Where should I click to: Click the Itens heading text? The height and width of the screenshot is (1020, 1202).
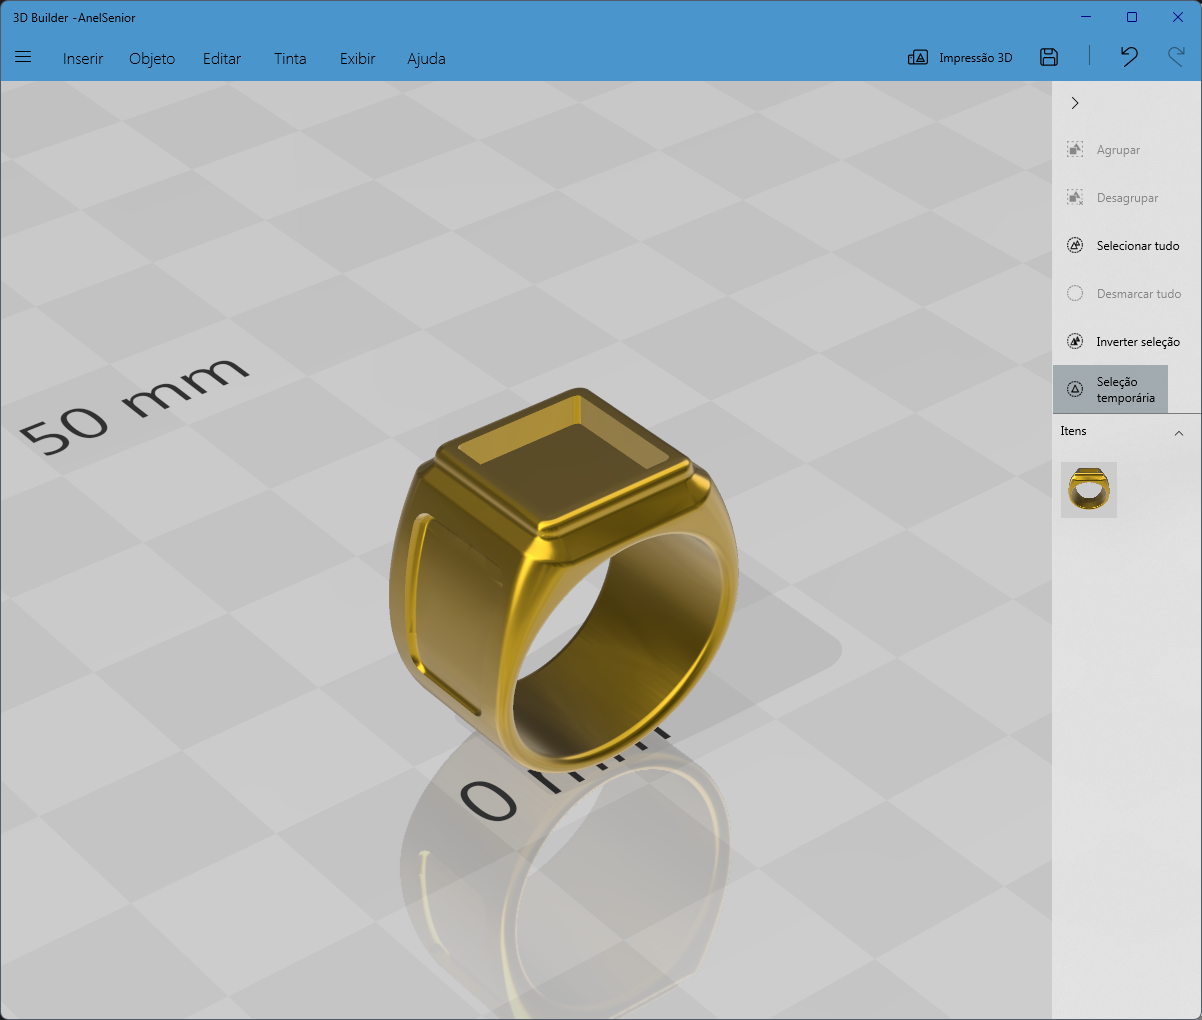point(1073,431)
